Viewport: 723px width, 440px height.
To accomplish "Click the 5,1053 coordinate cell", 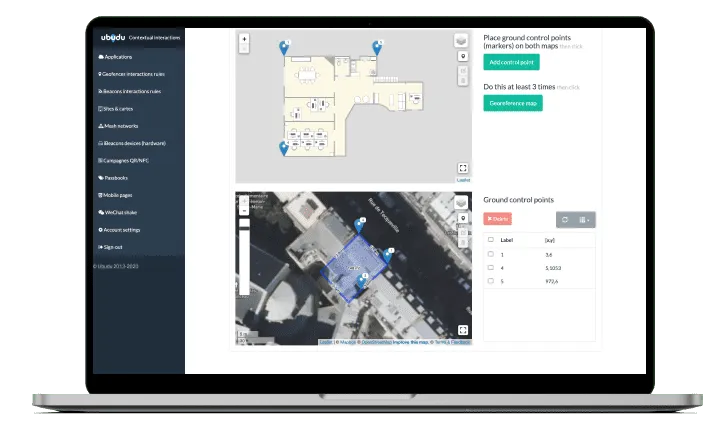I will (x=553, y=268).
